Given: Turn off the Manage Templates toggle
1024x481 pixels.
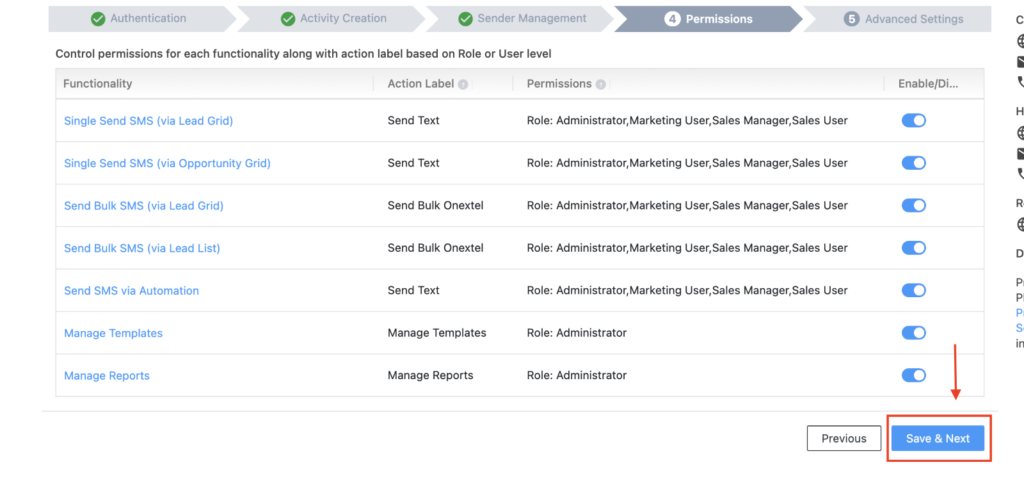Looking at the screenshot, I should pos(914,333).
